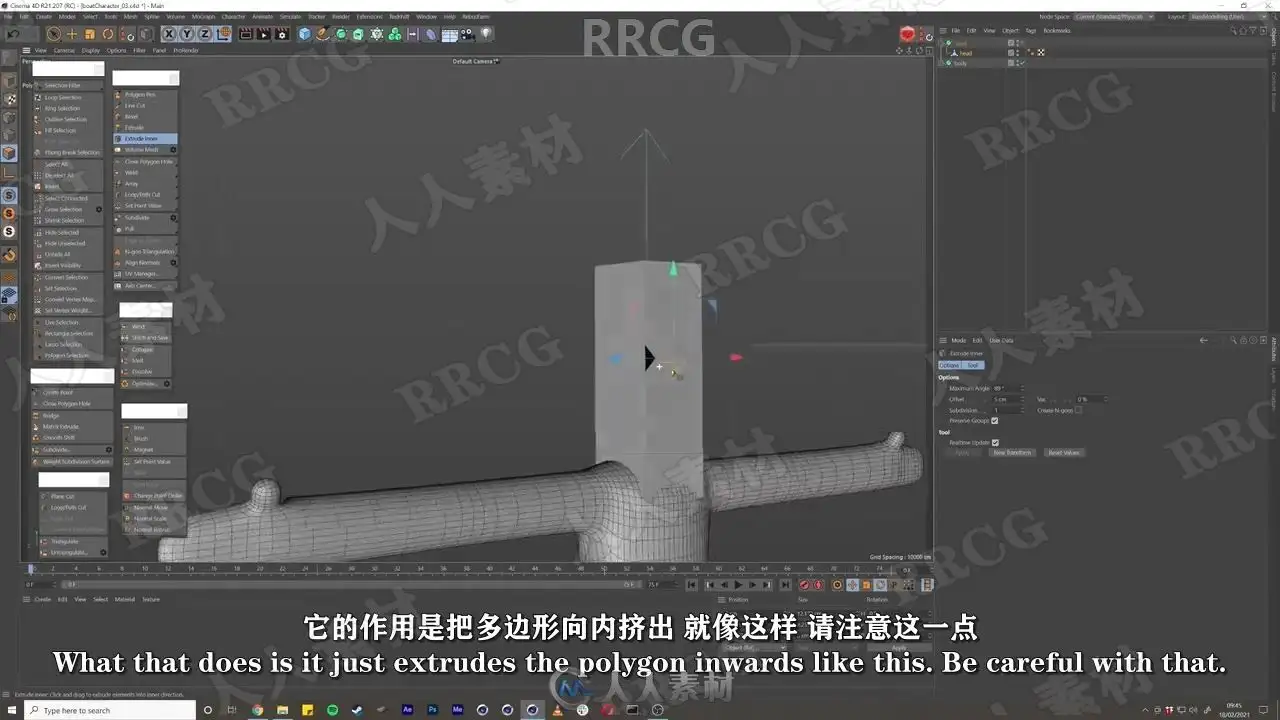Viewport: 1280px width, 720px height.
Task: Click the Subdivision value field
Action: (1007, 410)
